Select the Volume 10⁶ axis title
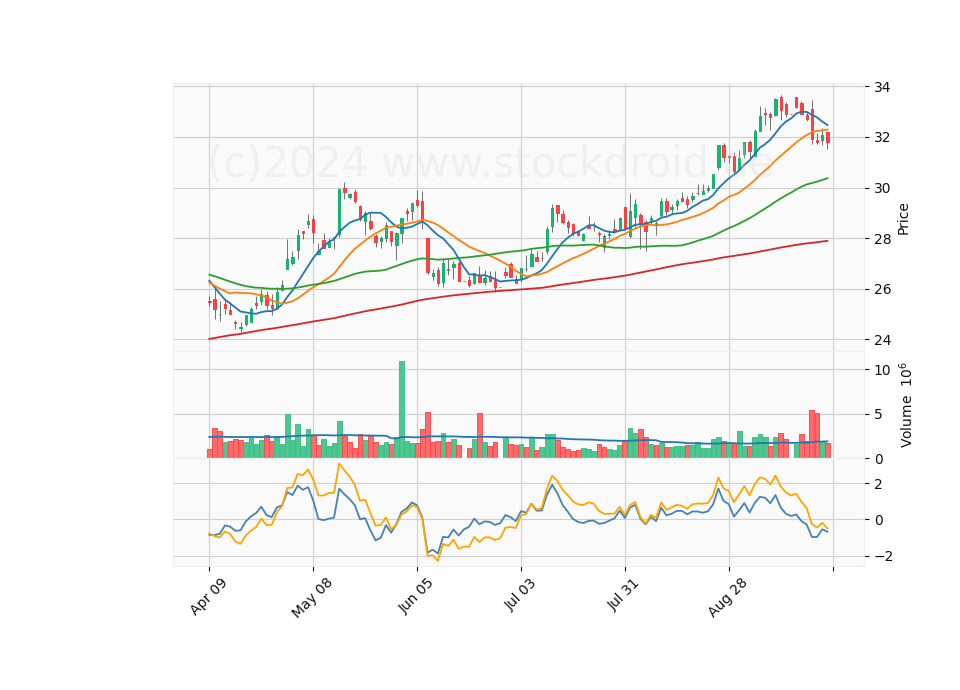Image resolution: width=960 pixels, height=690 pixels. coord(906,405)
